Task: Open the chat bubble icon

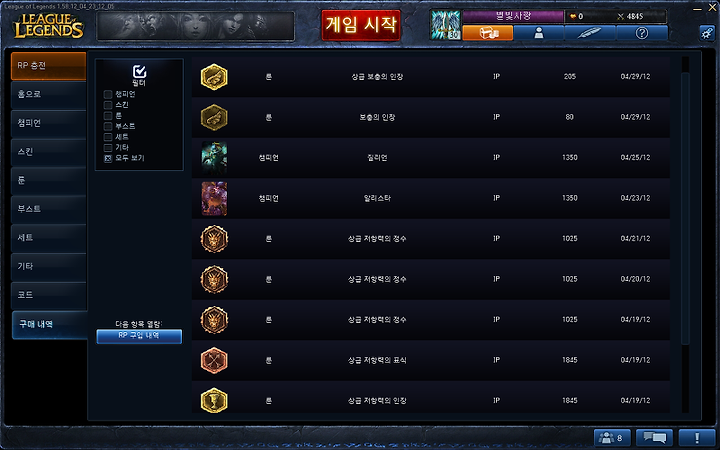Action: click(x=654, y=437)
